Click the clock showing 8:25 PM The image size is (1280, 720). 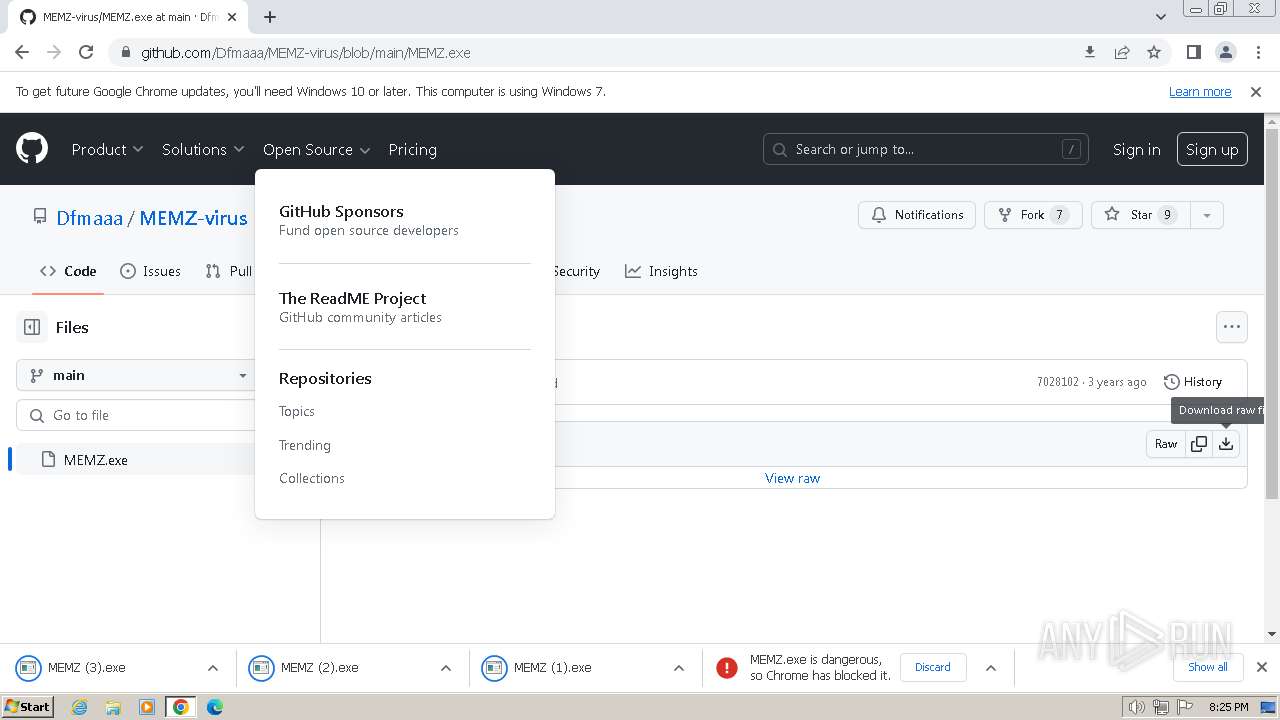pos(1228,707)
